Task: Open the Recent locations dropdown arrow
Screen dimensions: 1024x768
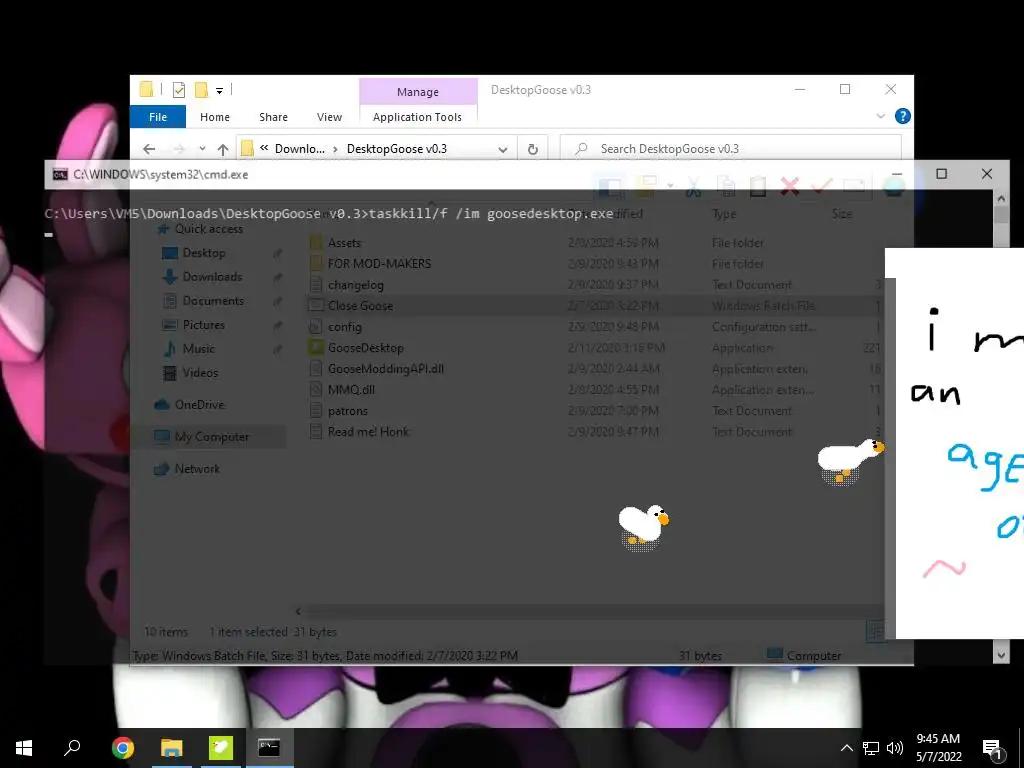Action: (202, 149)
